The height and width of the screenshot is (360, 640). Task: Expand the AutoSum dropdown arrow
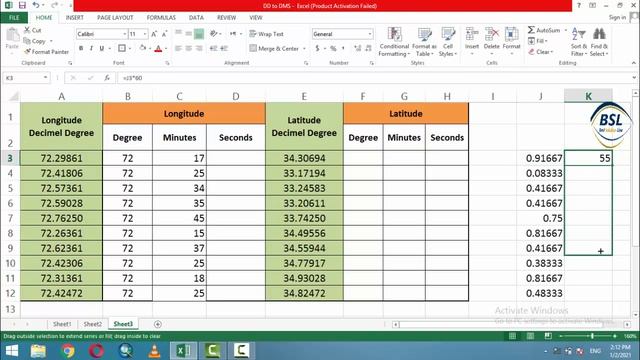565,30
